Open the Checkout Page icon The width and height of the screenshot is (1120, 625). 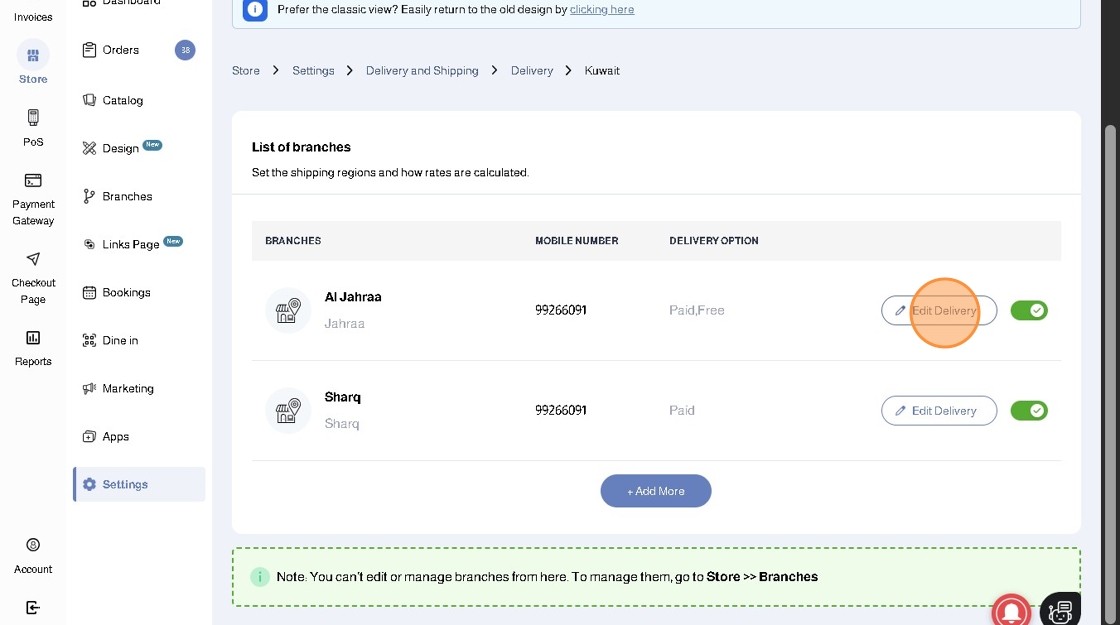click(x=33, y=259)
